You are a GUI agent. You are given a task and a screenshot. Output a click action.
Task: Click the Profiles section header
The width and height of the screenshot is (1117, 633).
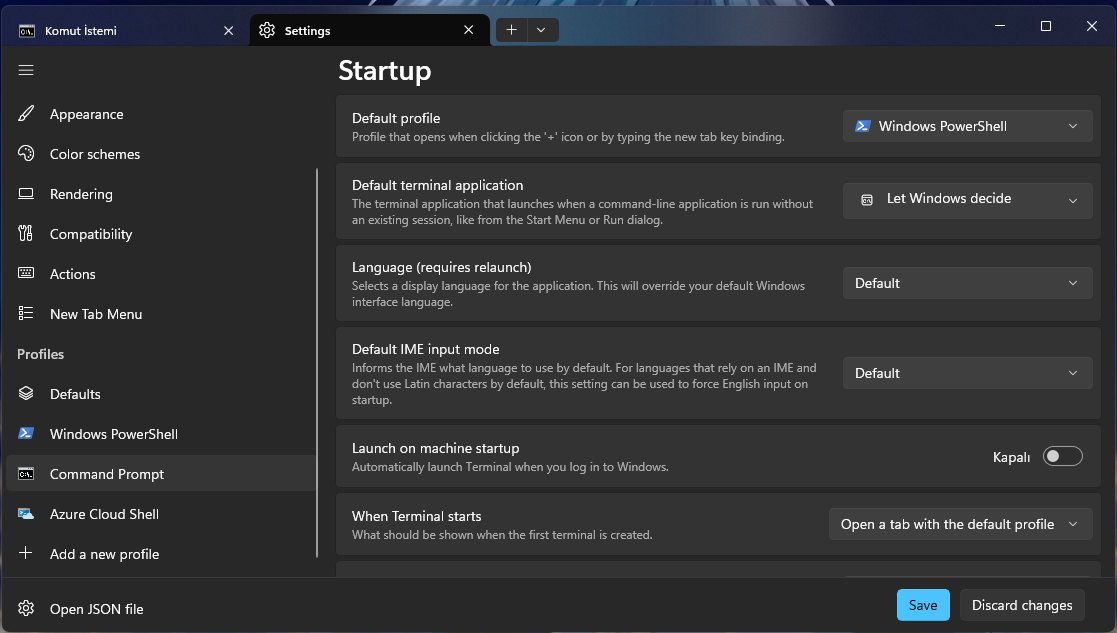click(x=41, y=354)
